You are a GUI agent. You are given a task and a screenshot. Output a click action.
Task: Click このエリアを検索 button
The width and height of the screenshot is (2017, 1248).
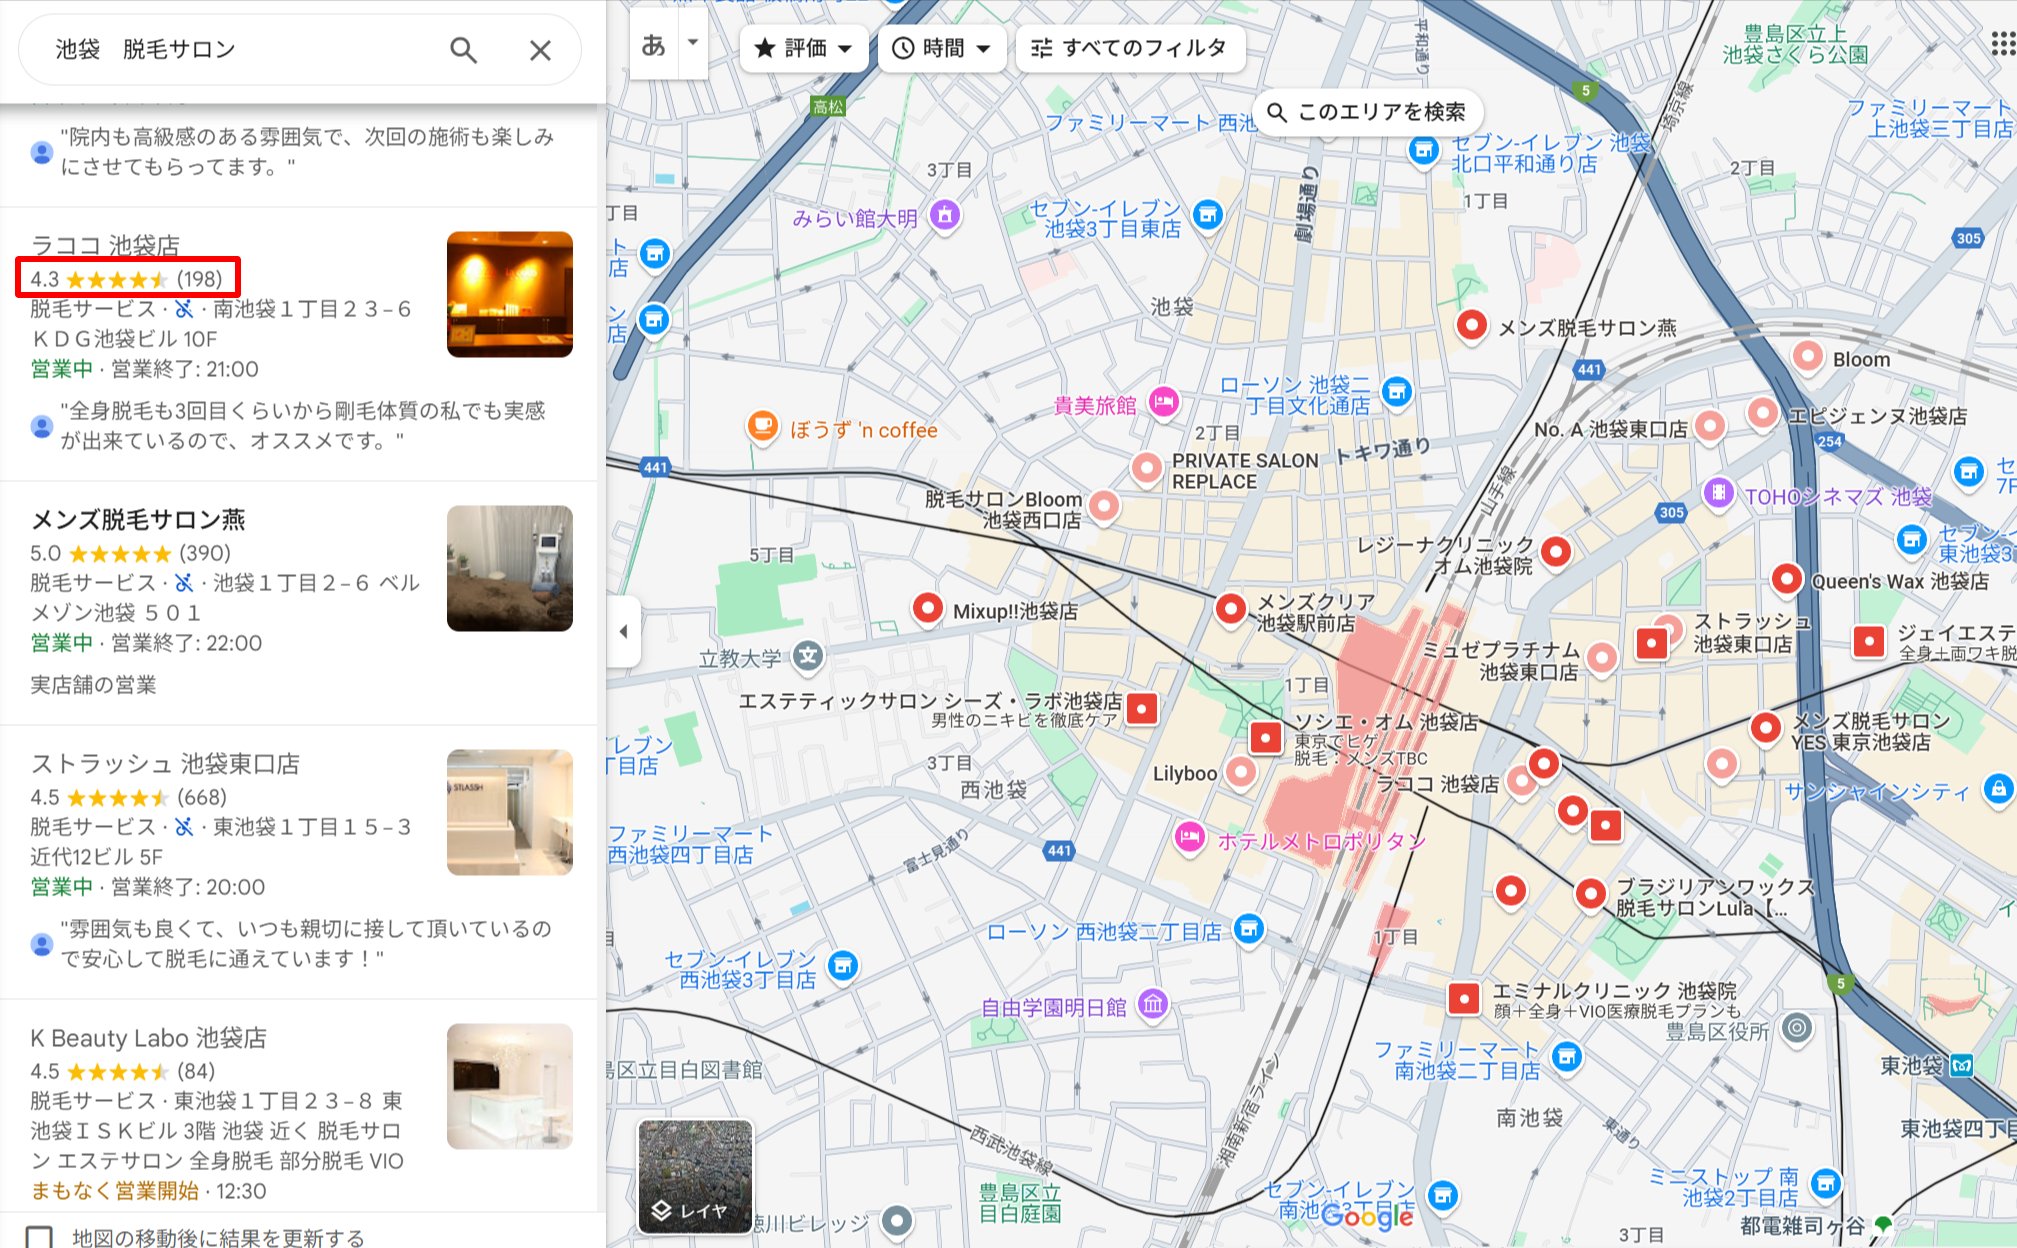click(1367, 112)
